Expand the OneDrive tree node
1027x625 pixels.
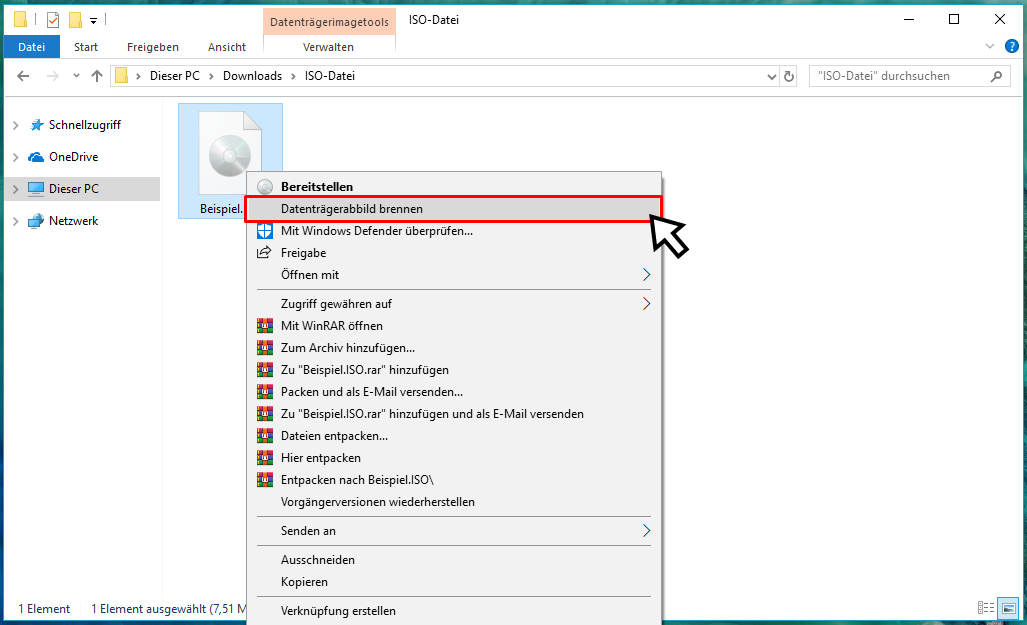coord(16,157)
